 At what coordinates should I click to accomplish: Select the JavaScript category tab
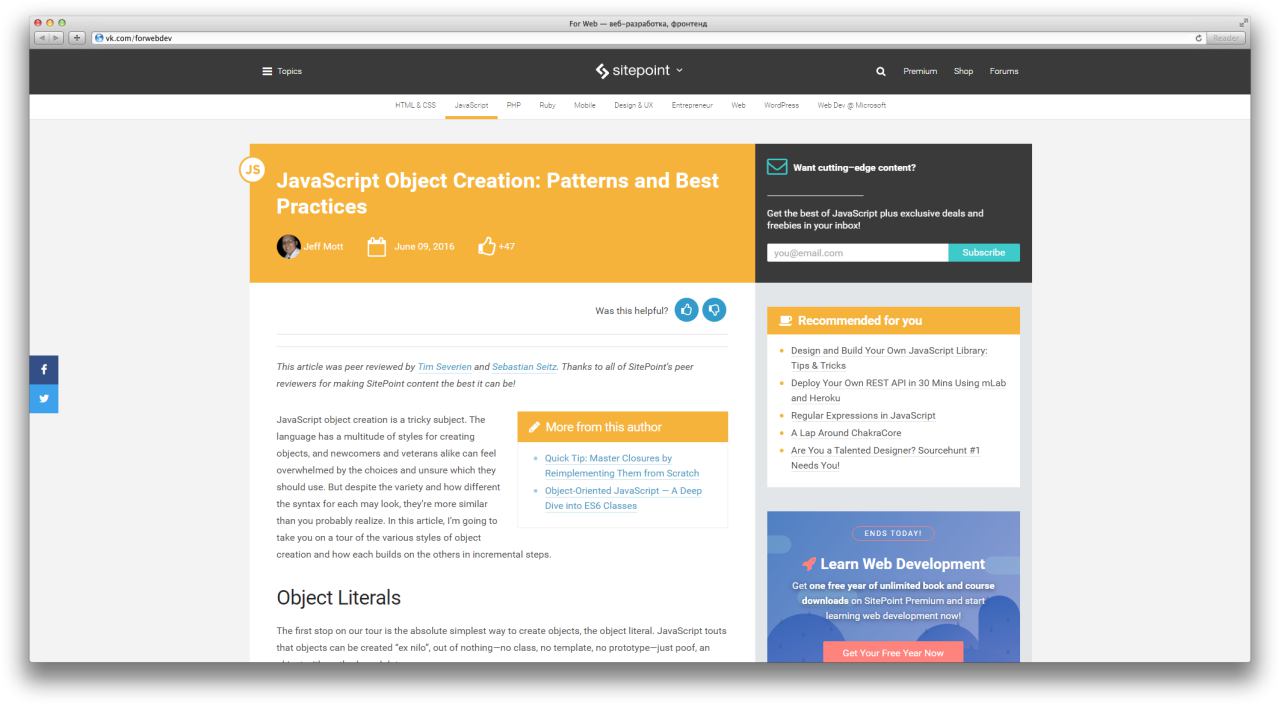471,105
